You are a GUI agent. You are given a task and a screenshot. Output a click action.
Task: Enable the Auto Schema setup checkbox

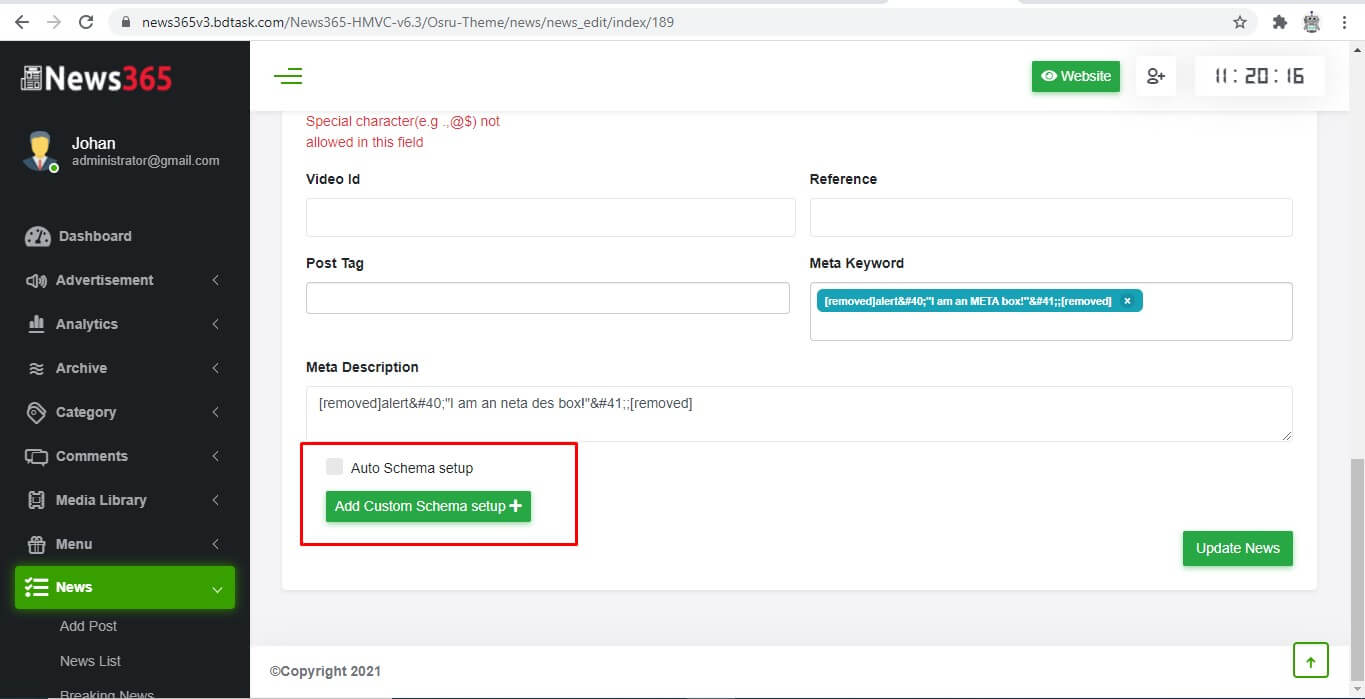[x=334, y=467]
